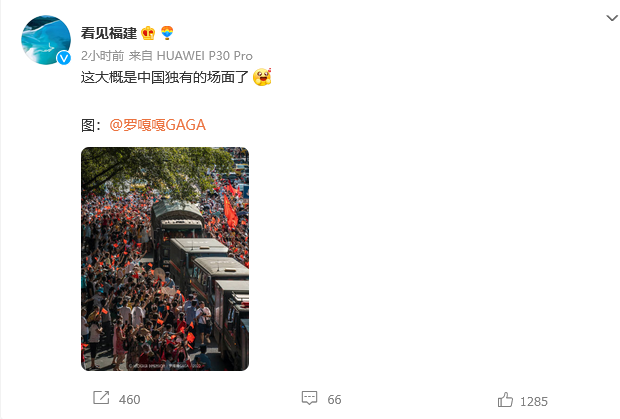
Task: Expand the post options chevron
Action: click(x=612, y=18)
